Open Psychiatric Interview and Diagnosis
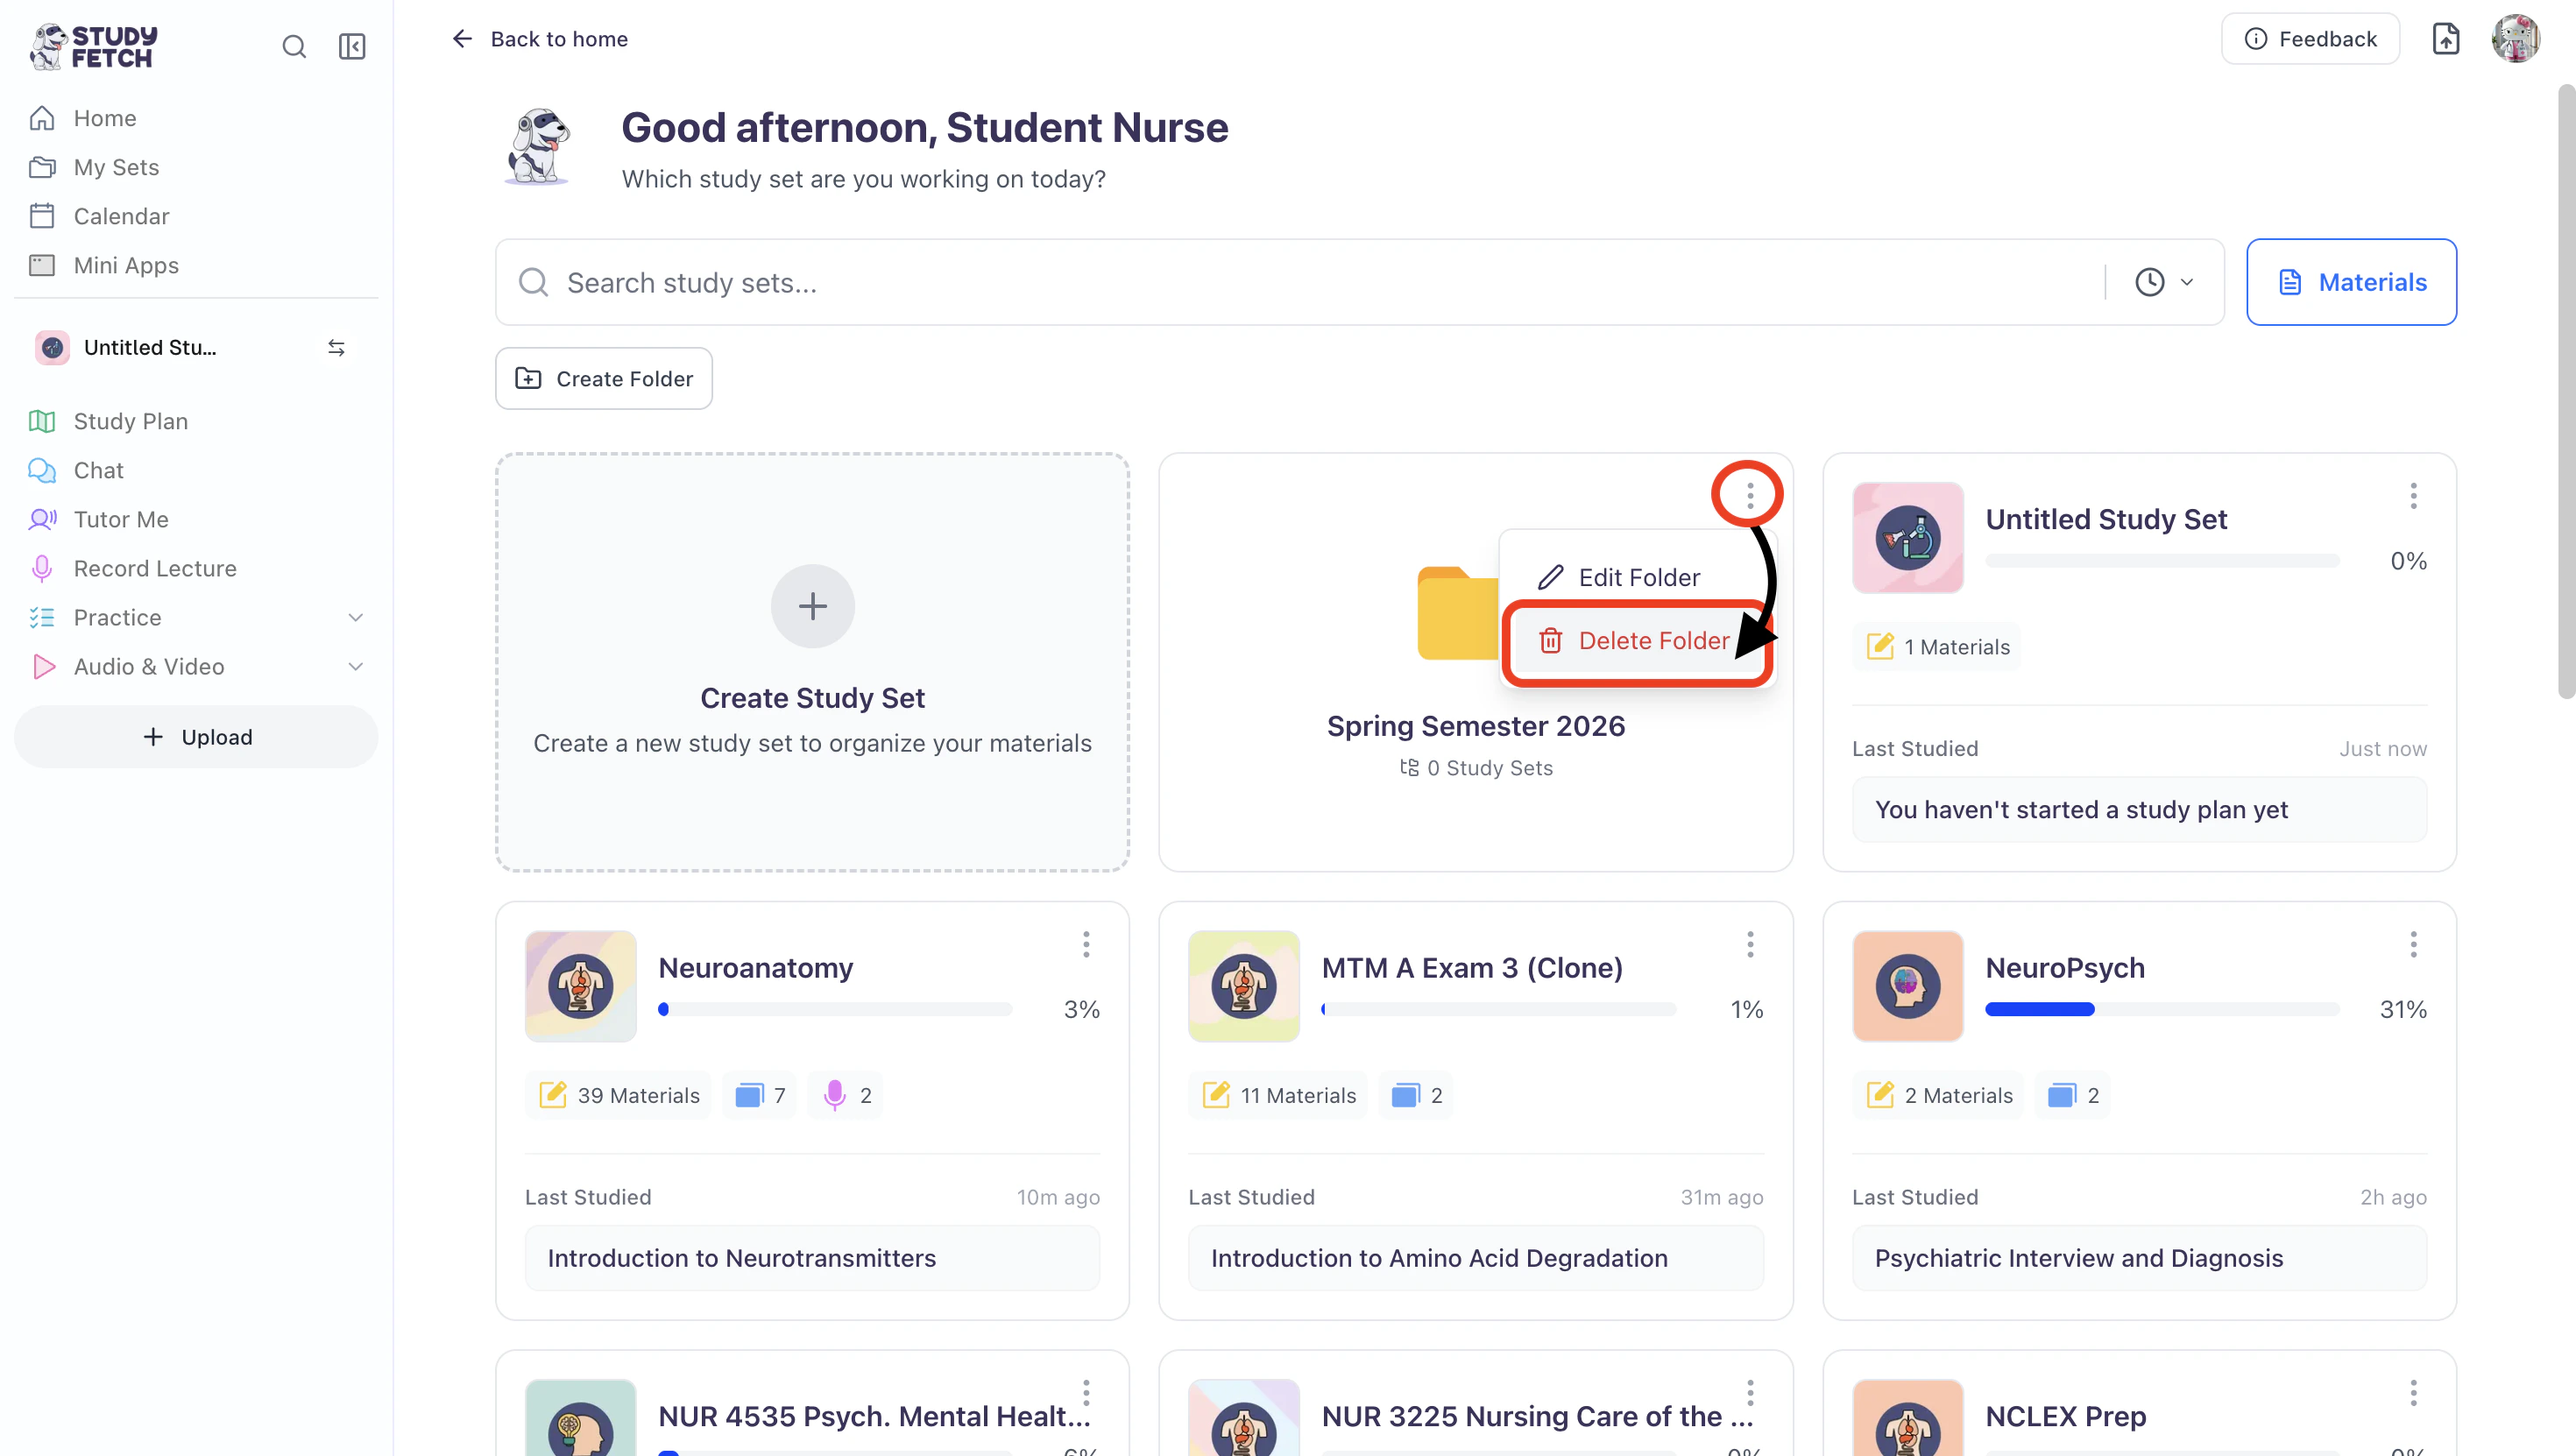 (x=2140, y=1258)
